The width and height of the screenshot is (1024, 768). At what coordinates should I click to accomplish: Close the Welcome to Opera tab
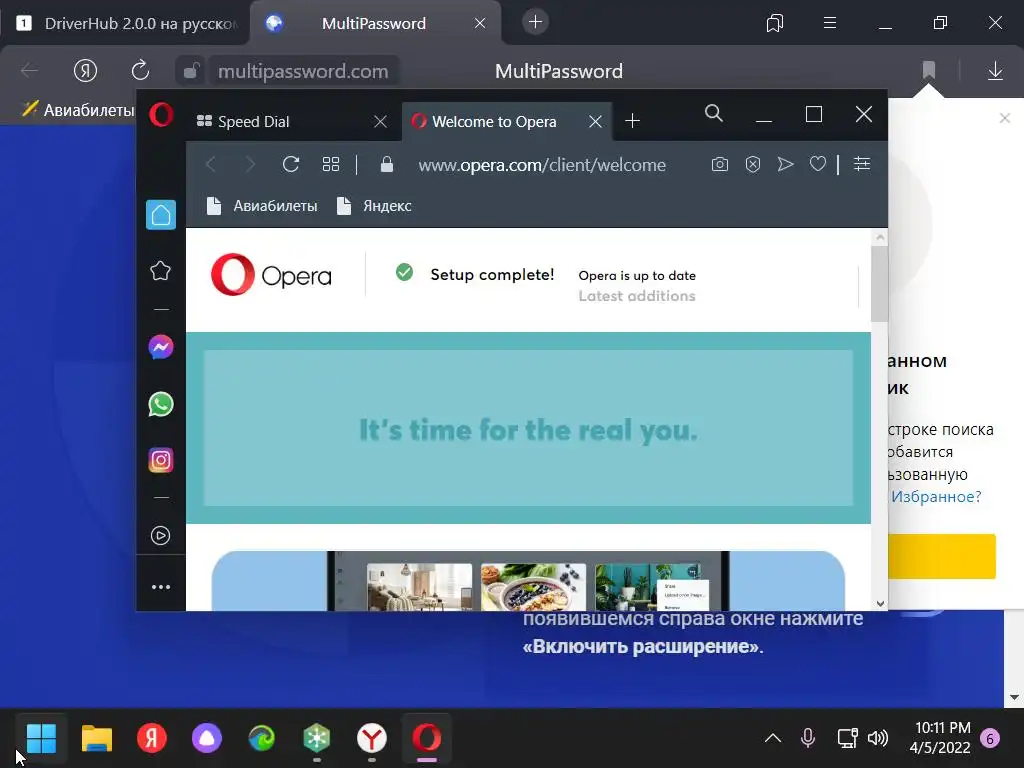(x=595, y=121)
